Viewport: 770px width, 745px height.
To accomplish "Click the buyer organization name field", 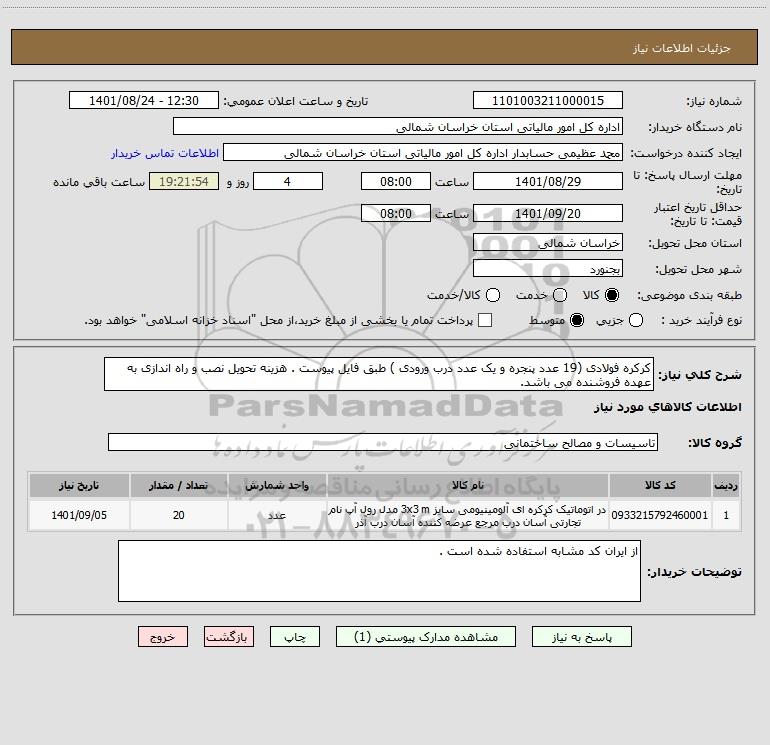I will pos(398,127).
